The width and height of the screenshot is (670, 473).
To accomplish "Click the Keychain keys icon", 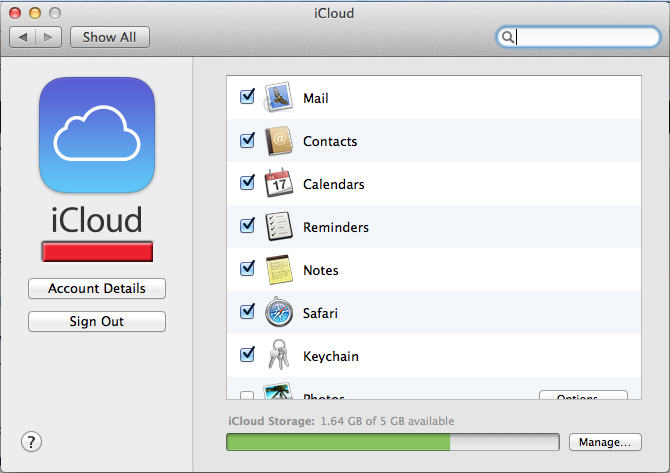I will pos(279,354).
